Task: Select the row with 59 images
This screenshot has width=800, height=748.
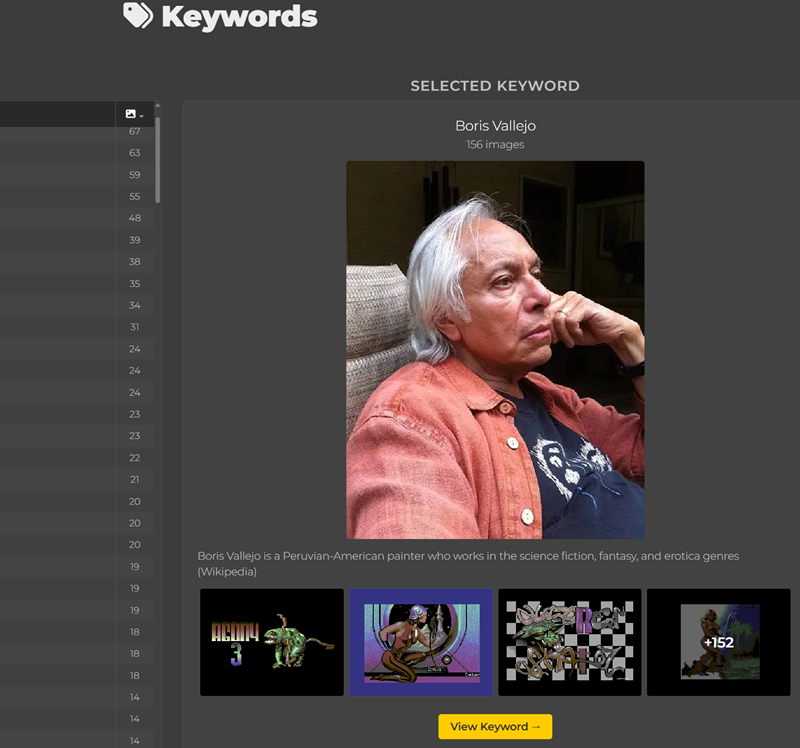Action: pos(77,174)
